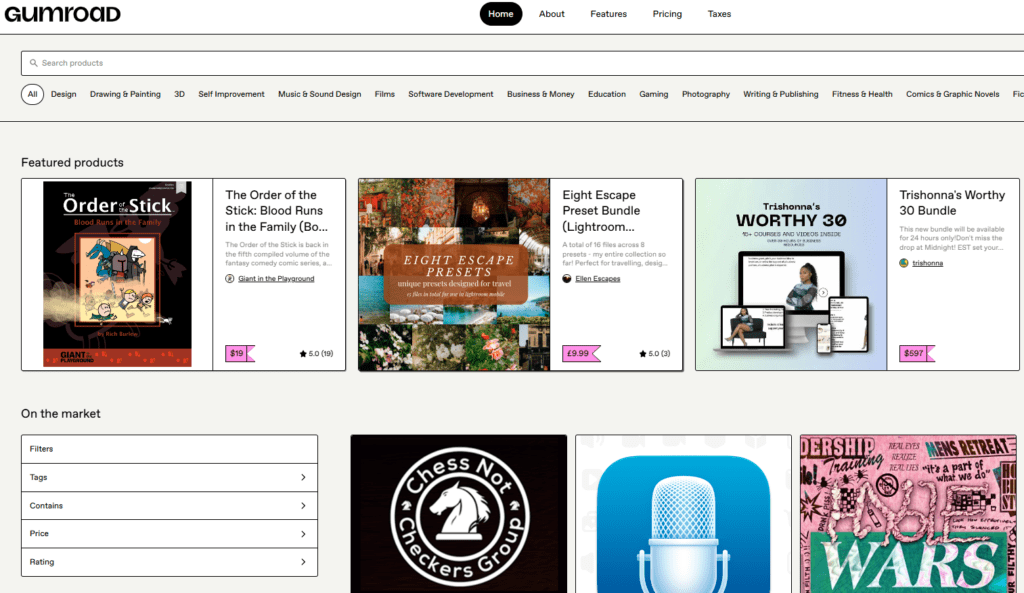
Task: Open the About page
Action: [552, 14]
